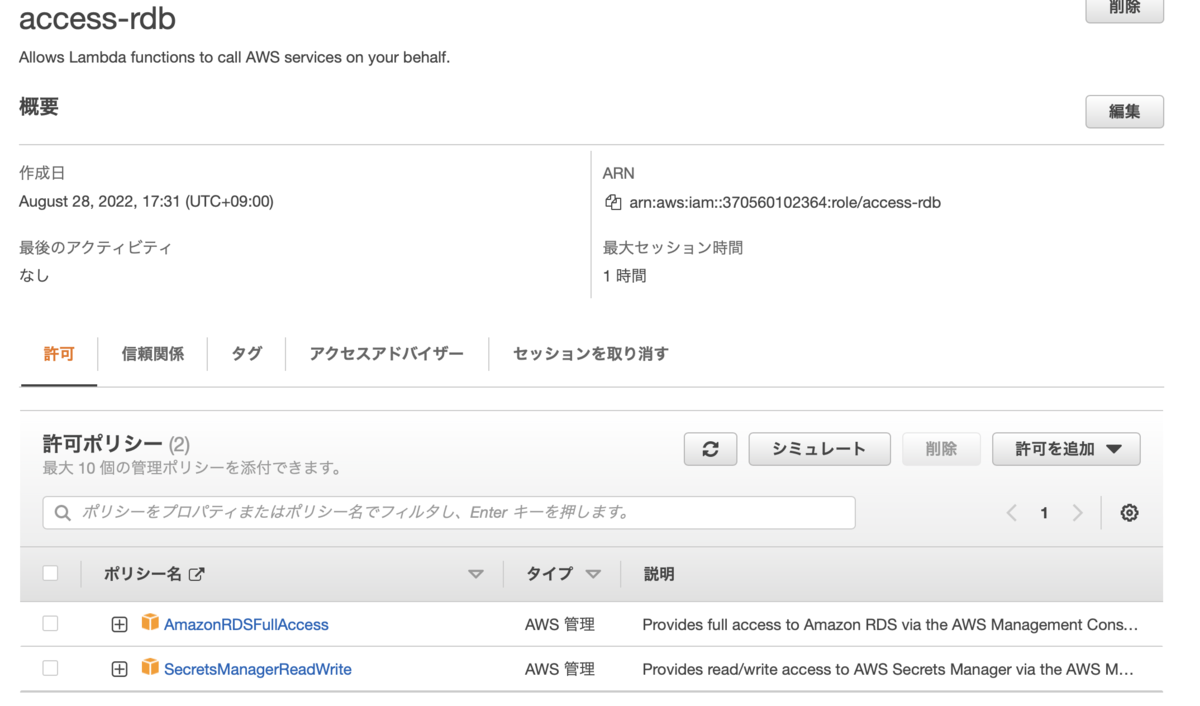Click the ARN text arn:aws:iam::370560102364:role/access-rdb
Image resolution: width=1200 pixels, height=706 pixels.
pyautogui.click(x=785, y=202)
